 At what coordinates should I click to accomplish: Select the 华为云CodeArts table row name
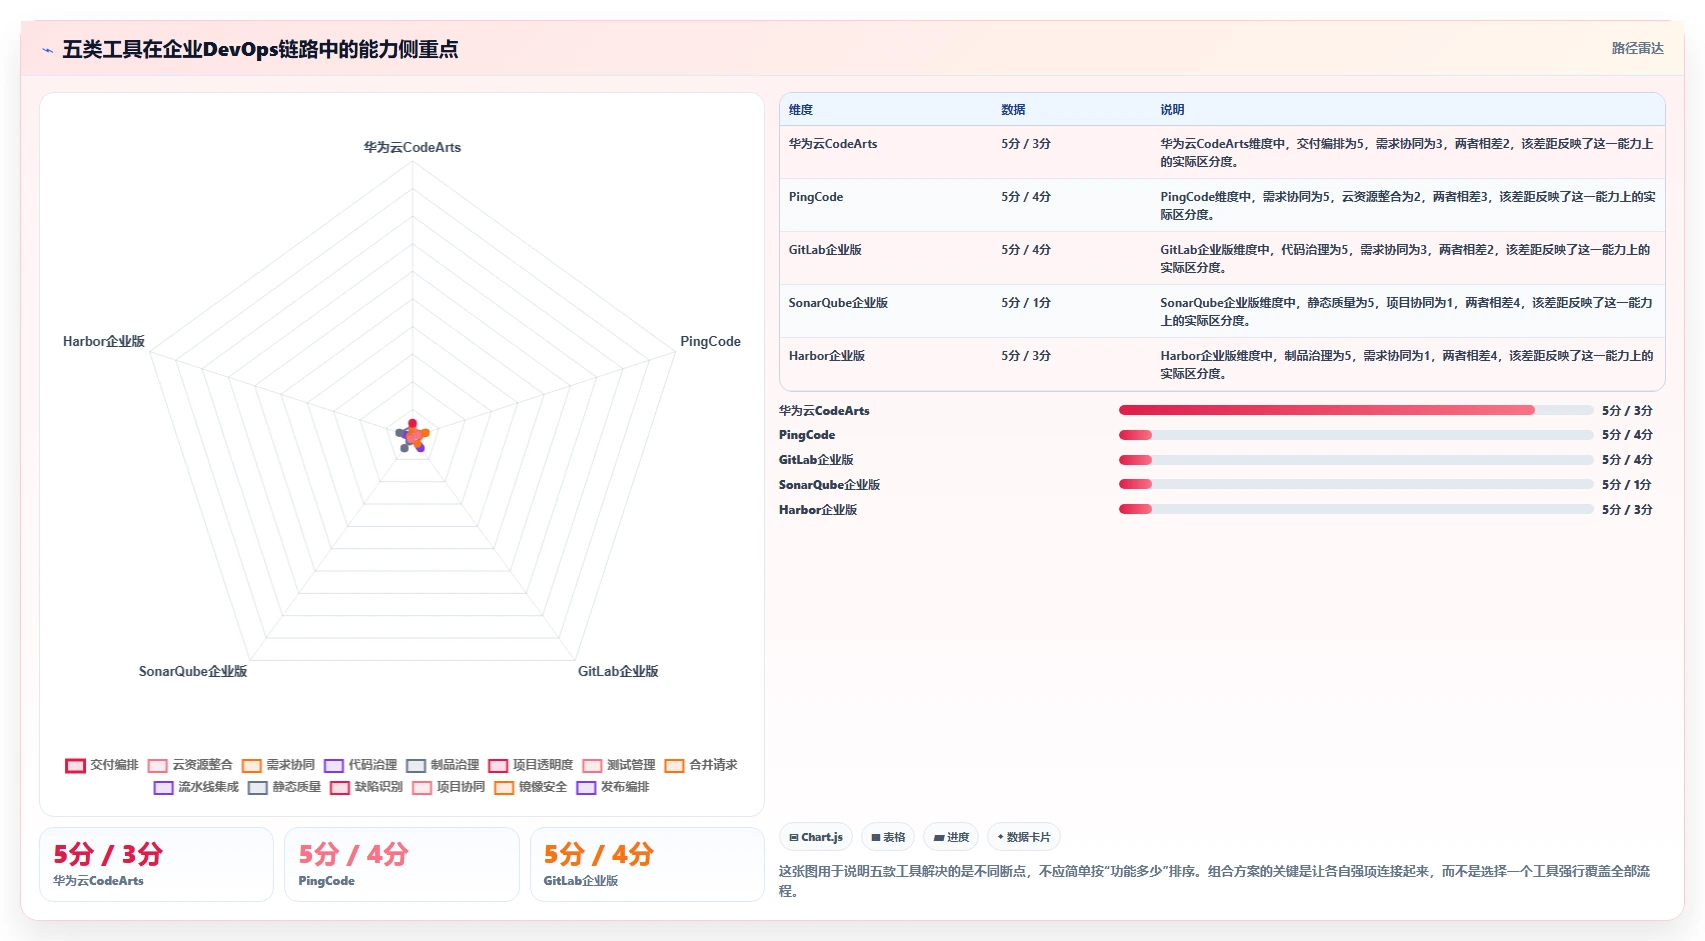pos(833,144)
